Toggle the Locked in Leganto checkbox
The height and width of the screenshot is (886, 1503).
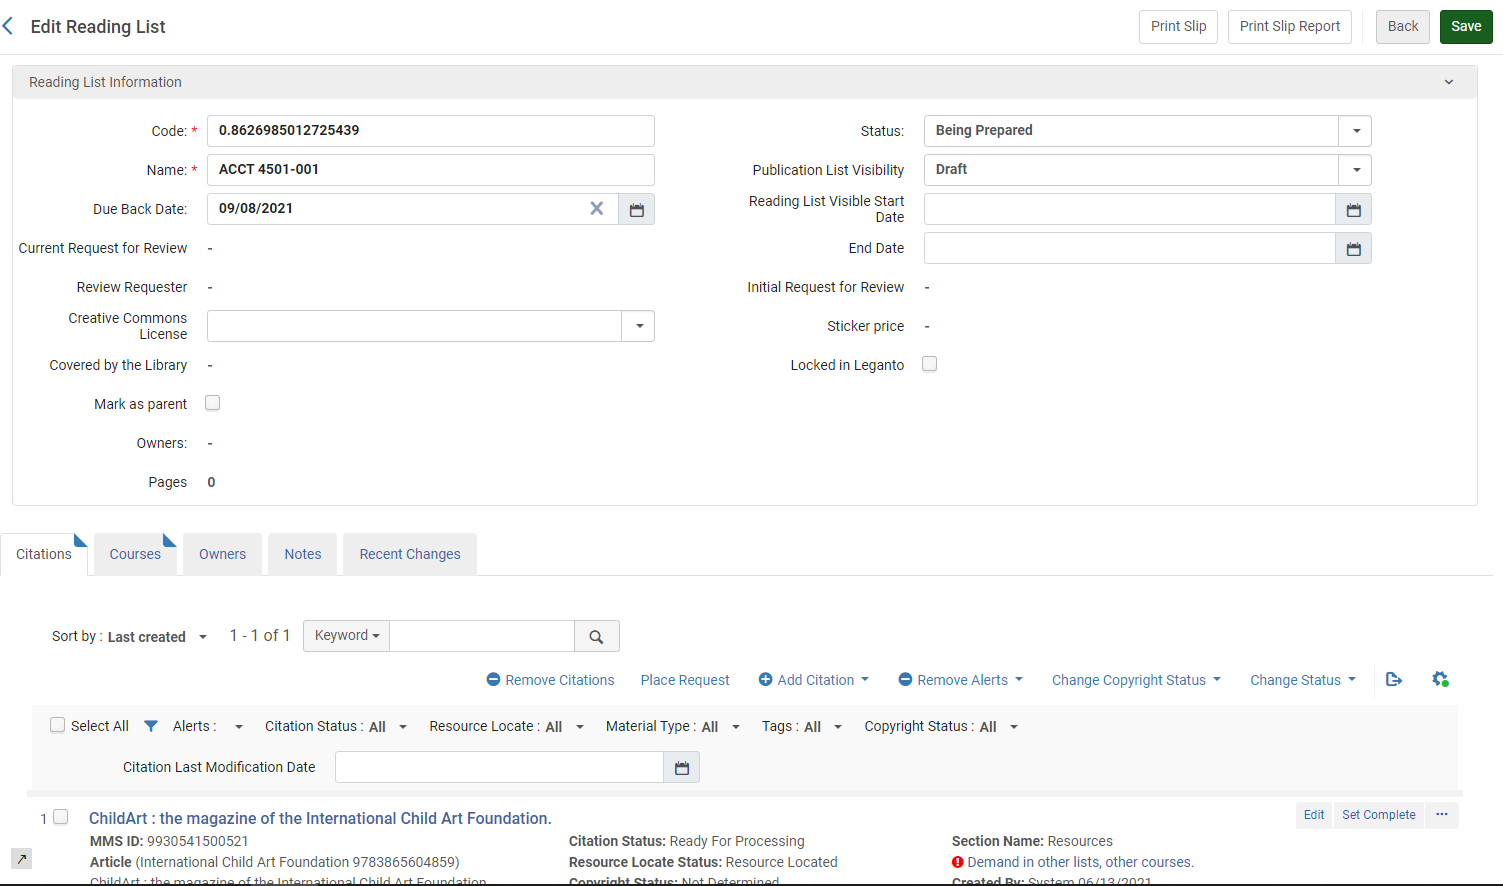pos(930,364)
